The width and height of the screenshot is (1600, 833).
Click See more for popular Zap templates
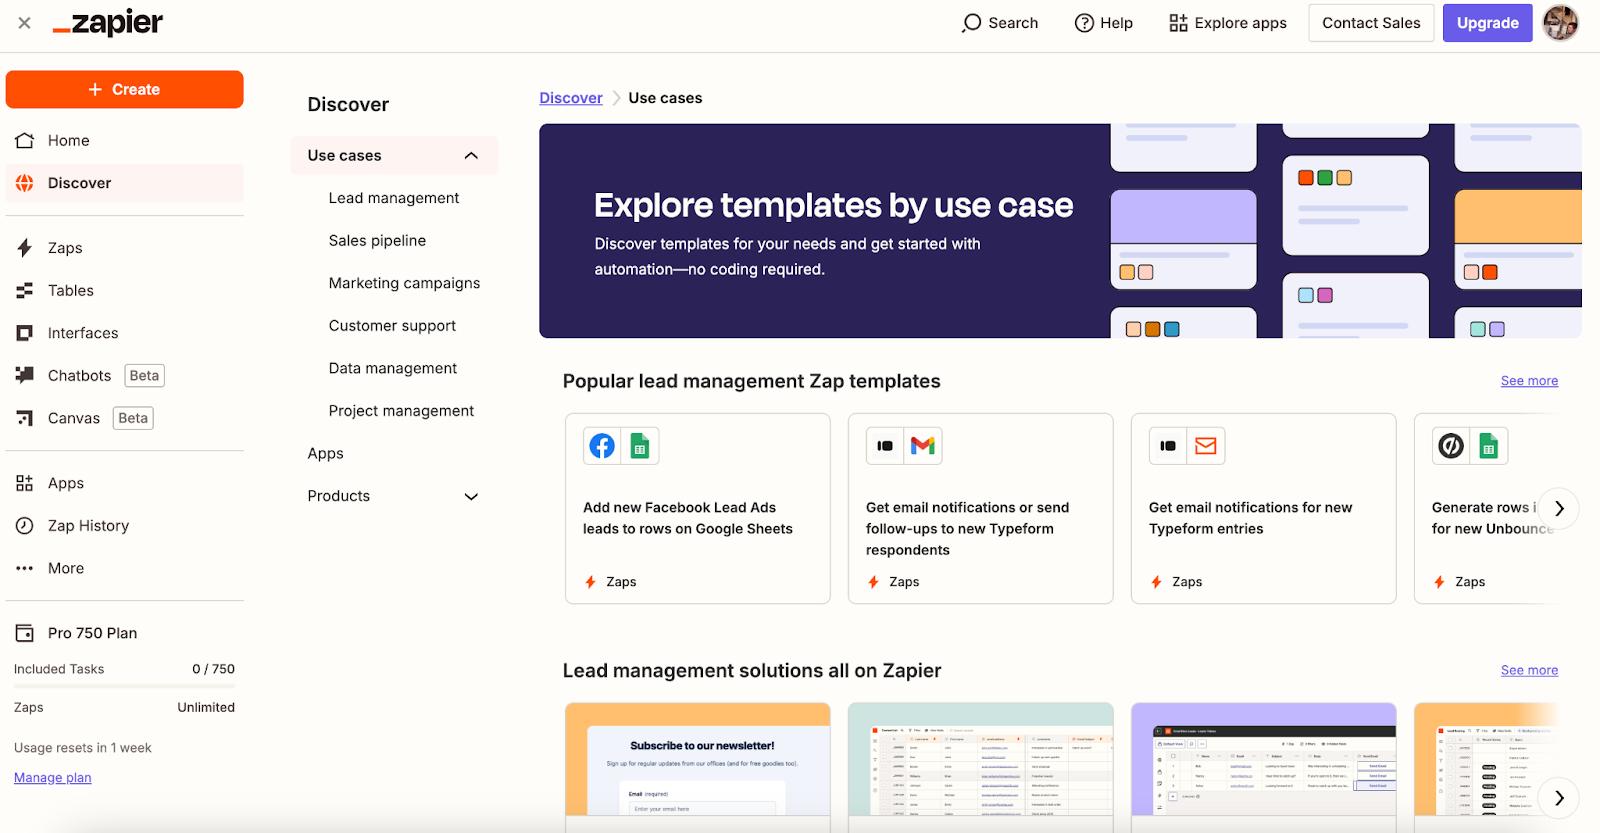[x=1529, y=381]
